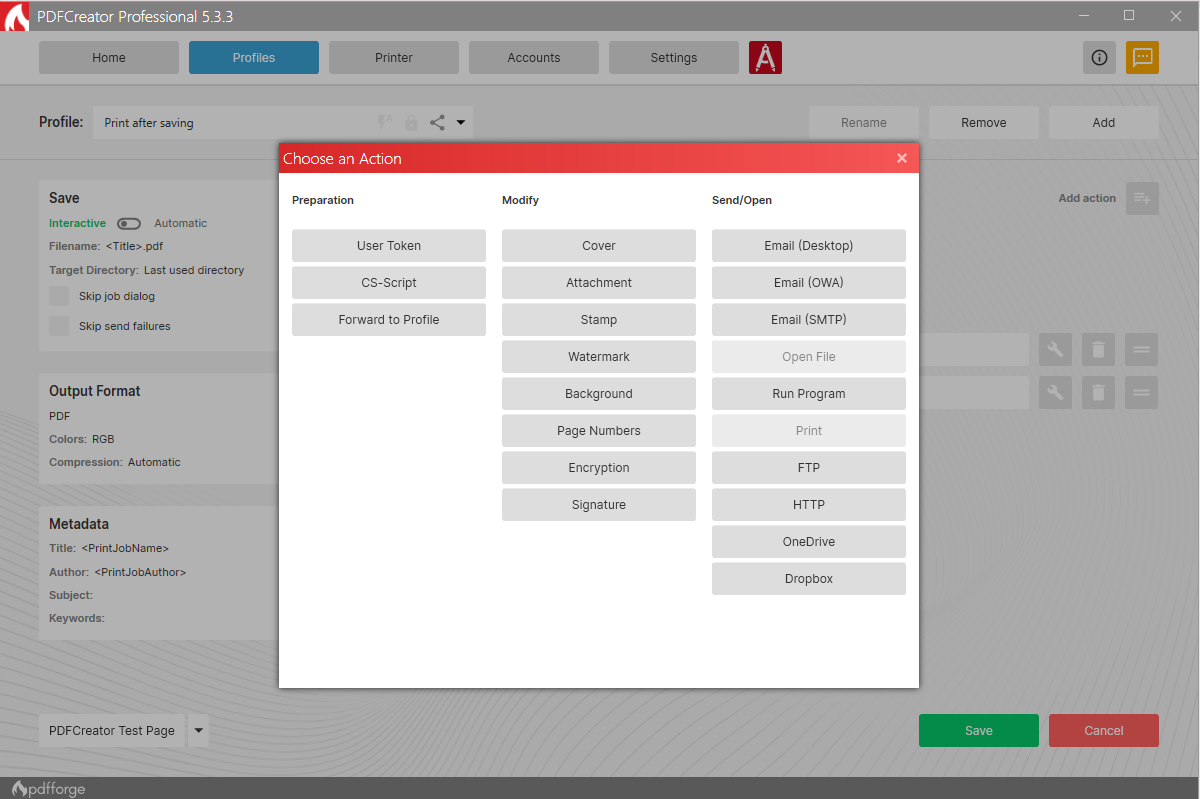The height and width of the screenshot is (799, 1200).
Task: Delete an action using the trash icon
Action: point(1098,349)
